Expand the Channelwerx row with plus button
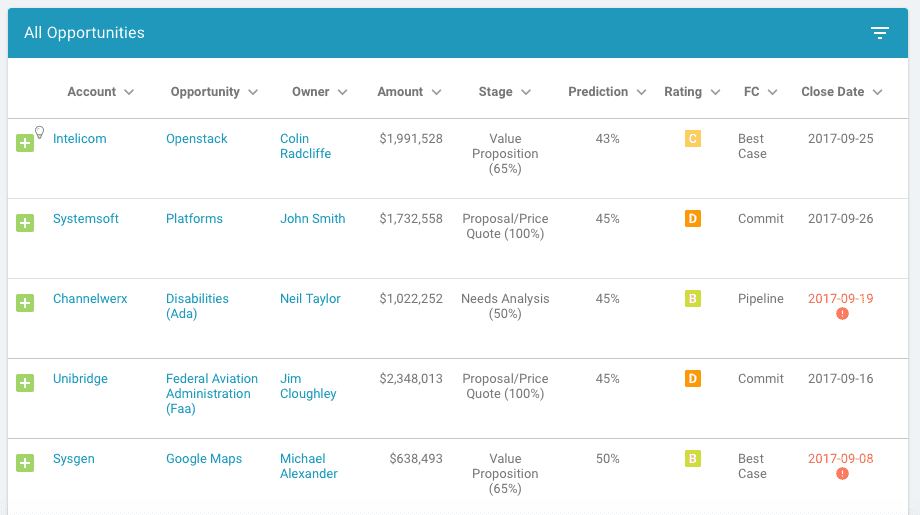 [x=25, y=302]
